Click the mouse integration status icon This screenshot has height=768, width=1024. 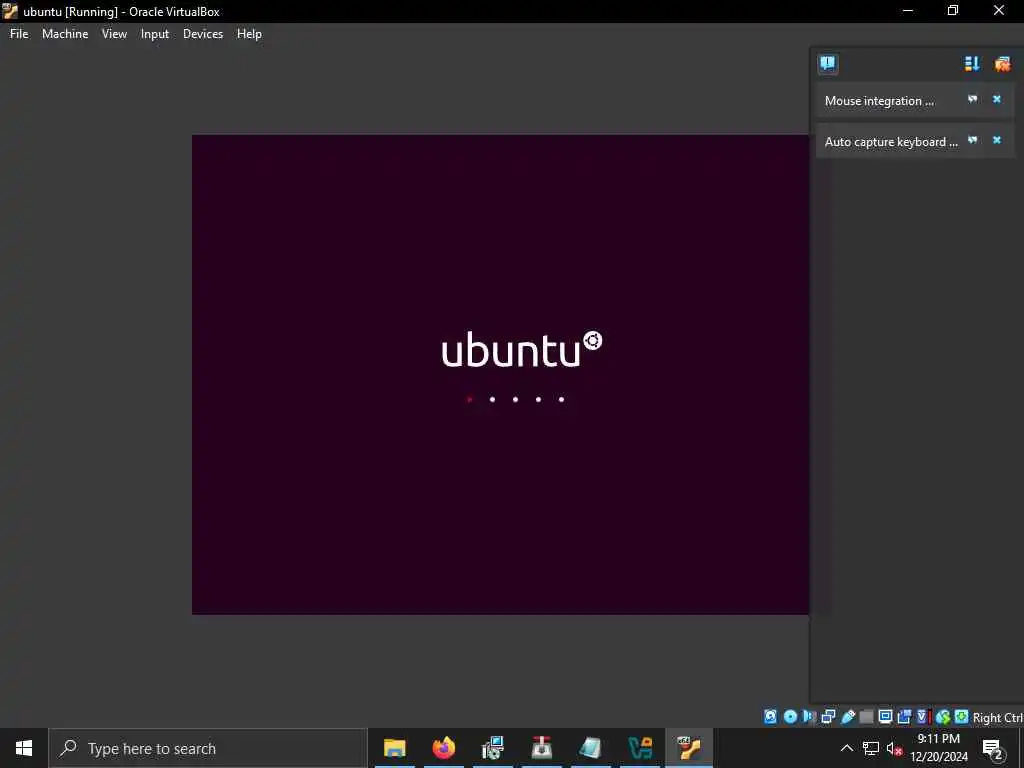pos(942,717)
